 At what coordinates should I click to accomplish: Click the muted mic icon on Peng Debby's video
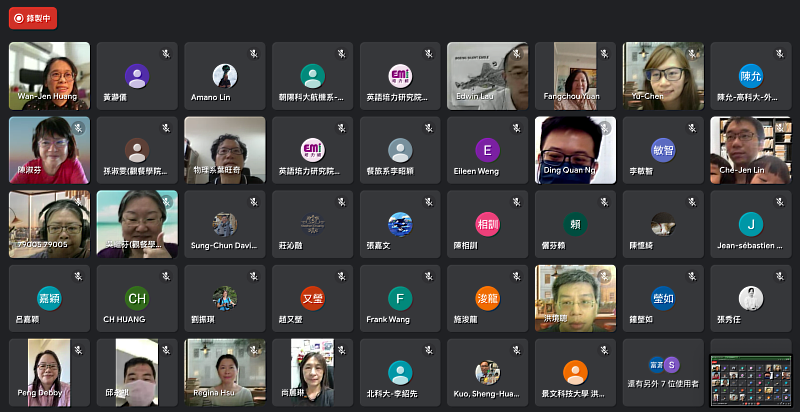pos(79,350)
